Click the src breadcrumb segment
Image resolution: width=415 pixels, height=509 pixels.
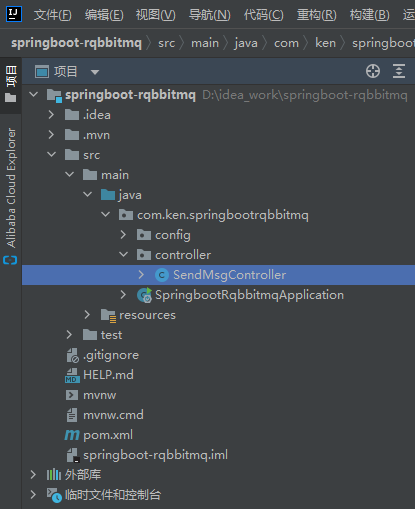click(166, 43)
